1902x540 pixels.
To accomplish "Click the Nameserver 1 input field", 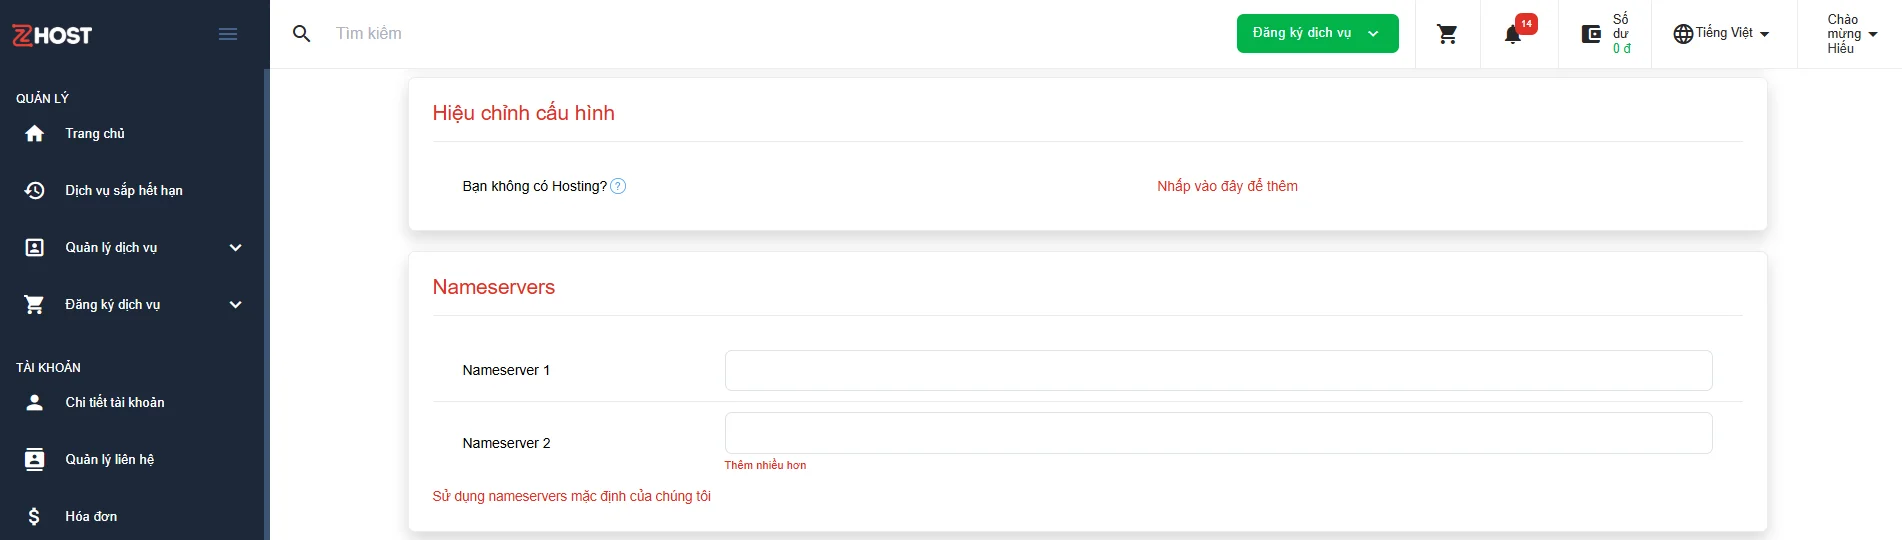I will [1218, 370].
